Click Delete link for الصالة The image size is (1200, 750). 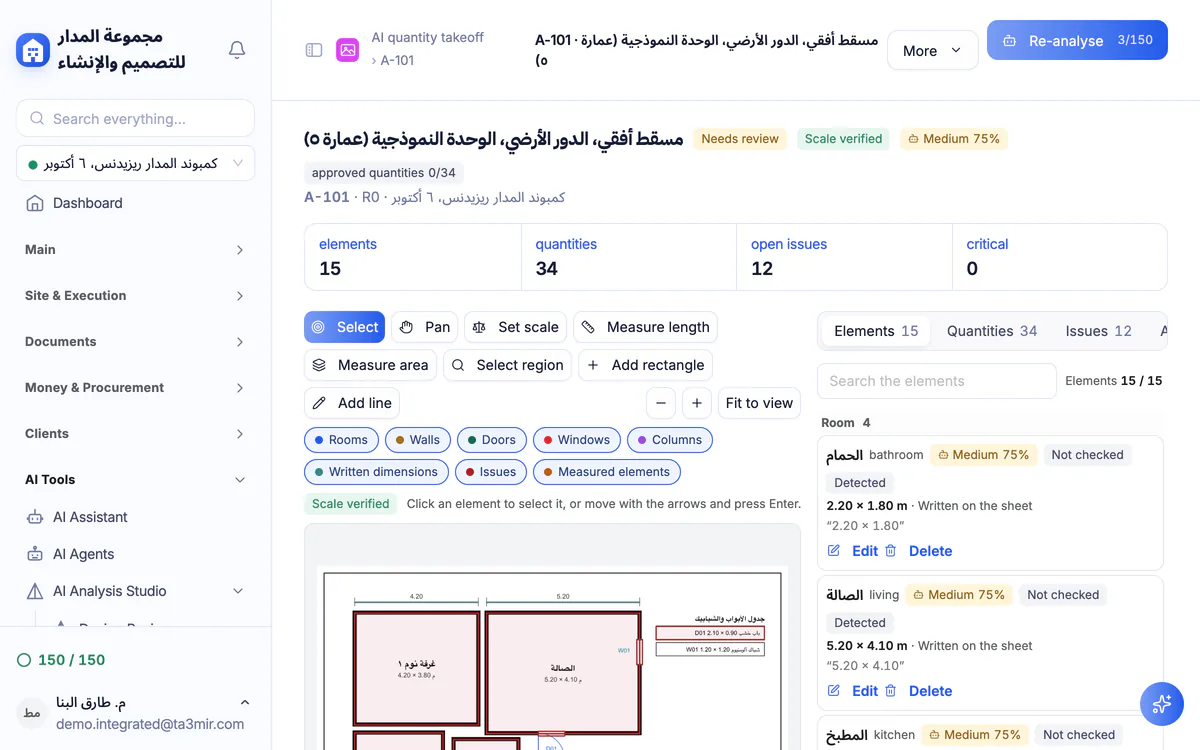click(930, 691)
